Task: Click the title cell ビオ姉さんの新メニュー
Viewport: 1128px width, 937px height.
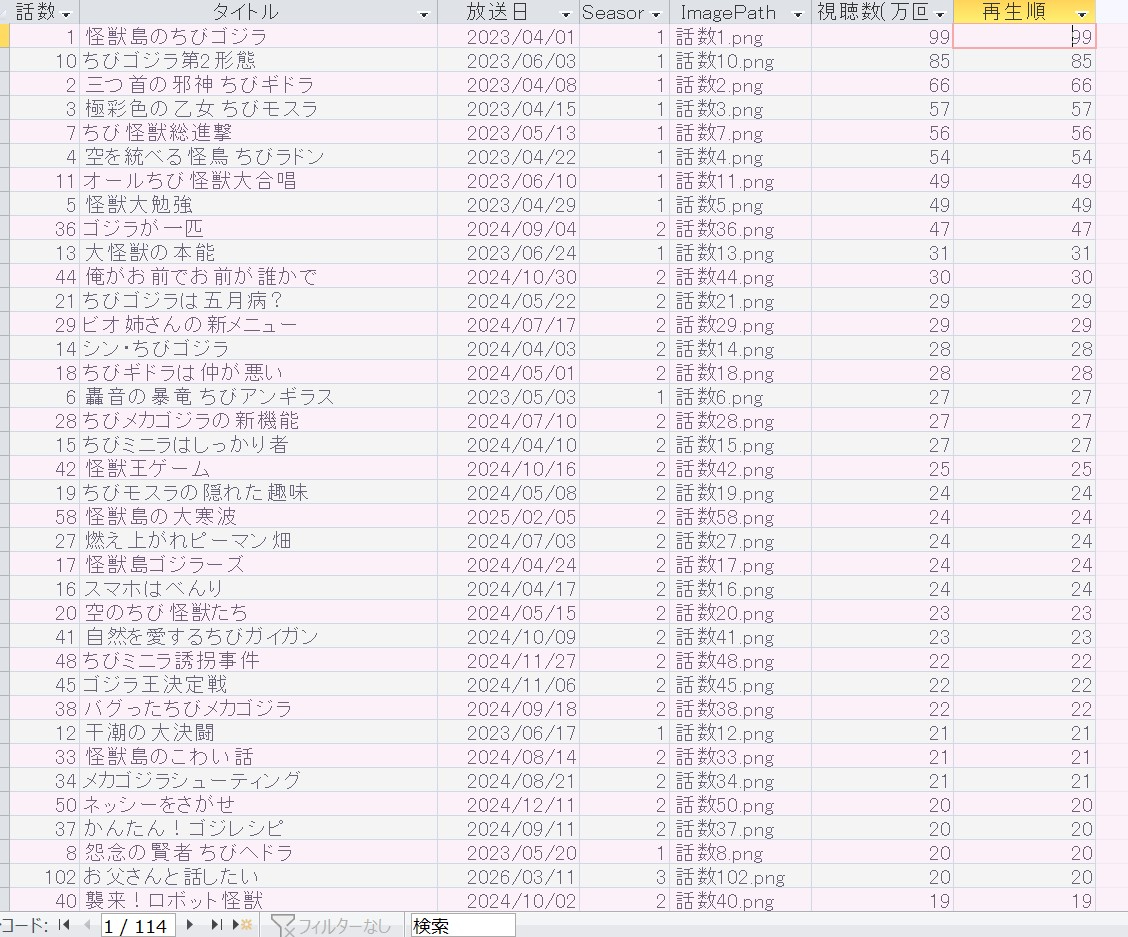Action: [258, 325]
